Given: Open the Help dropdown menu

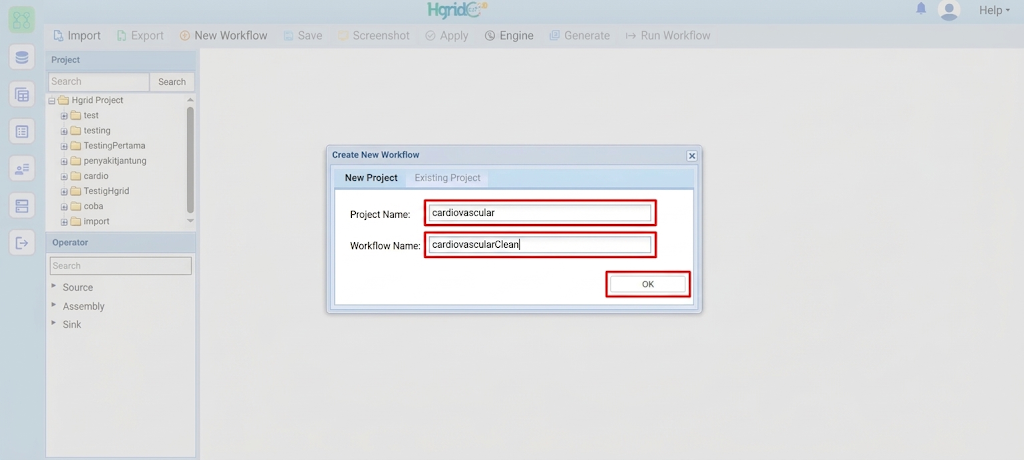Looking at the screenshot, I should coord(994,10).
